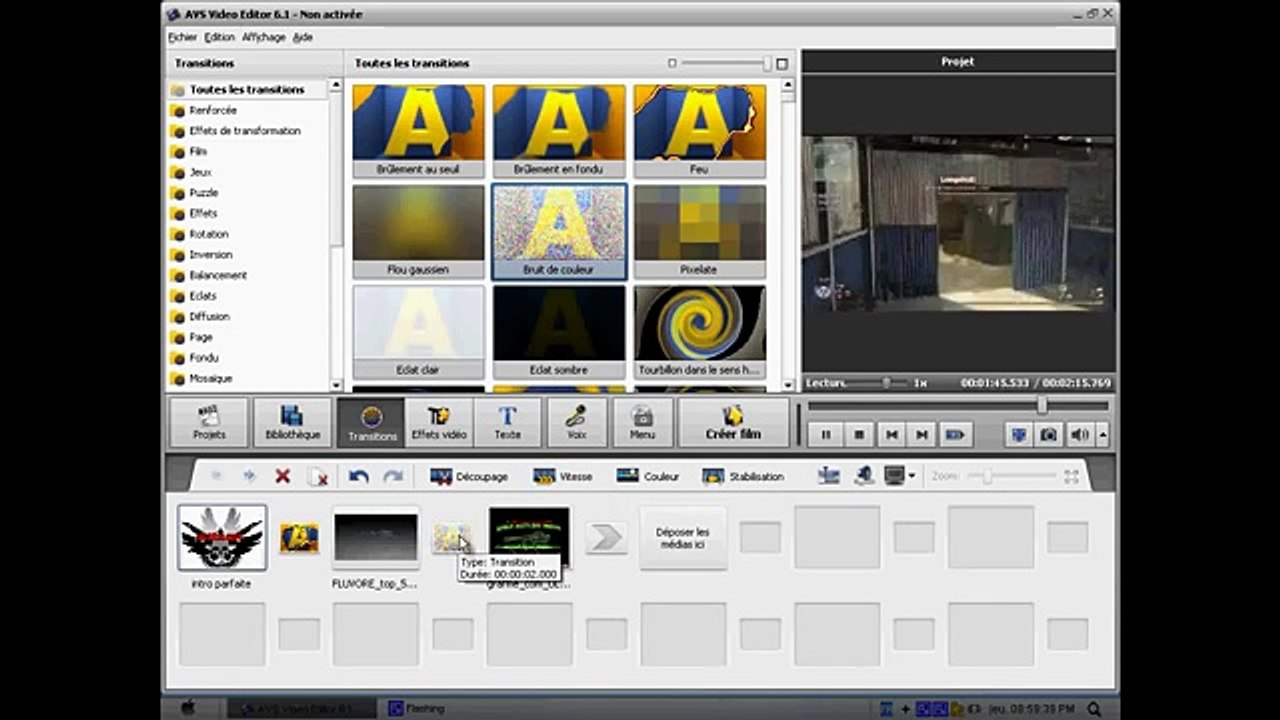Image resolution: width=1280 pixels, height=720 pixels.
Task: Jump to the next frame
Action: point(922,435)
